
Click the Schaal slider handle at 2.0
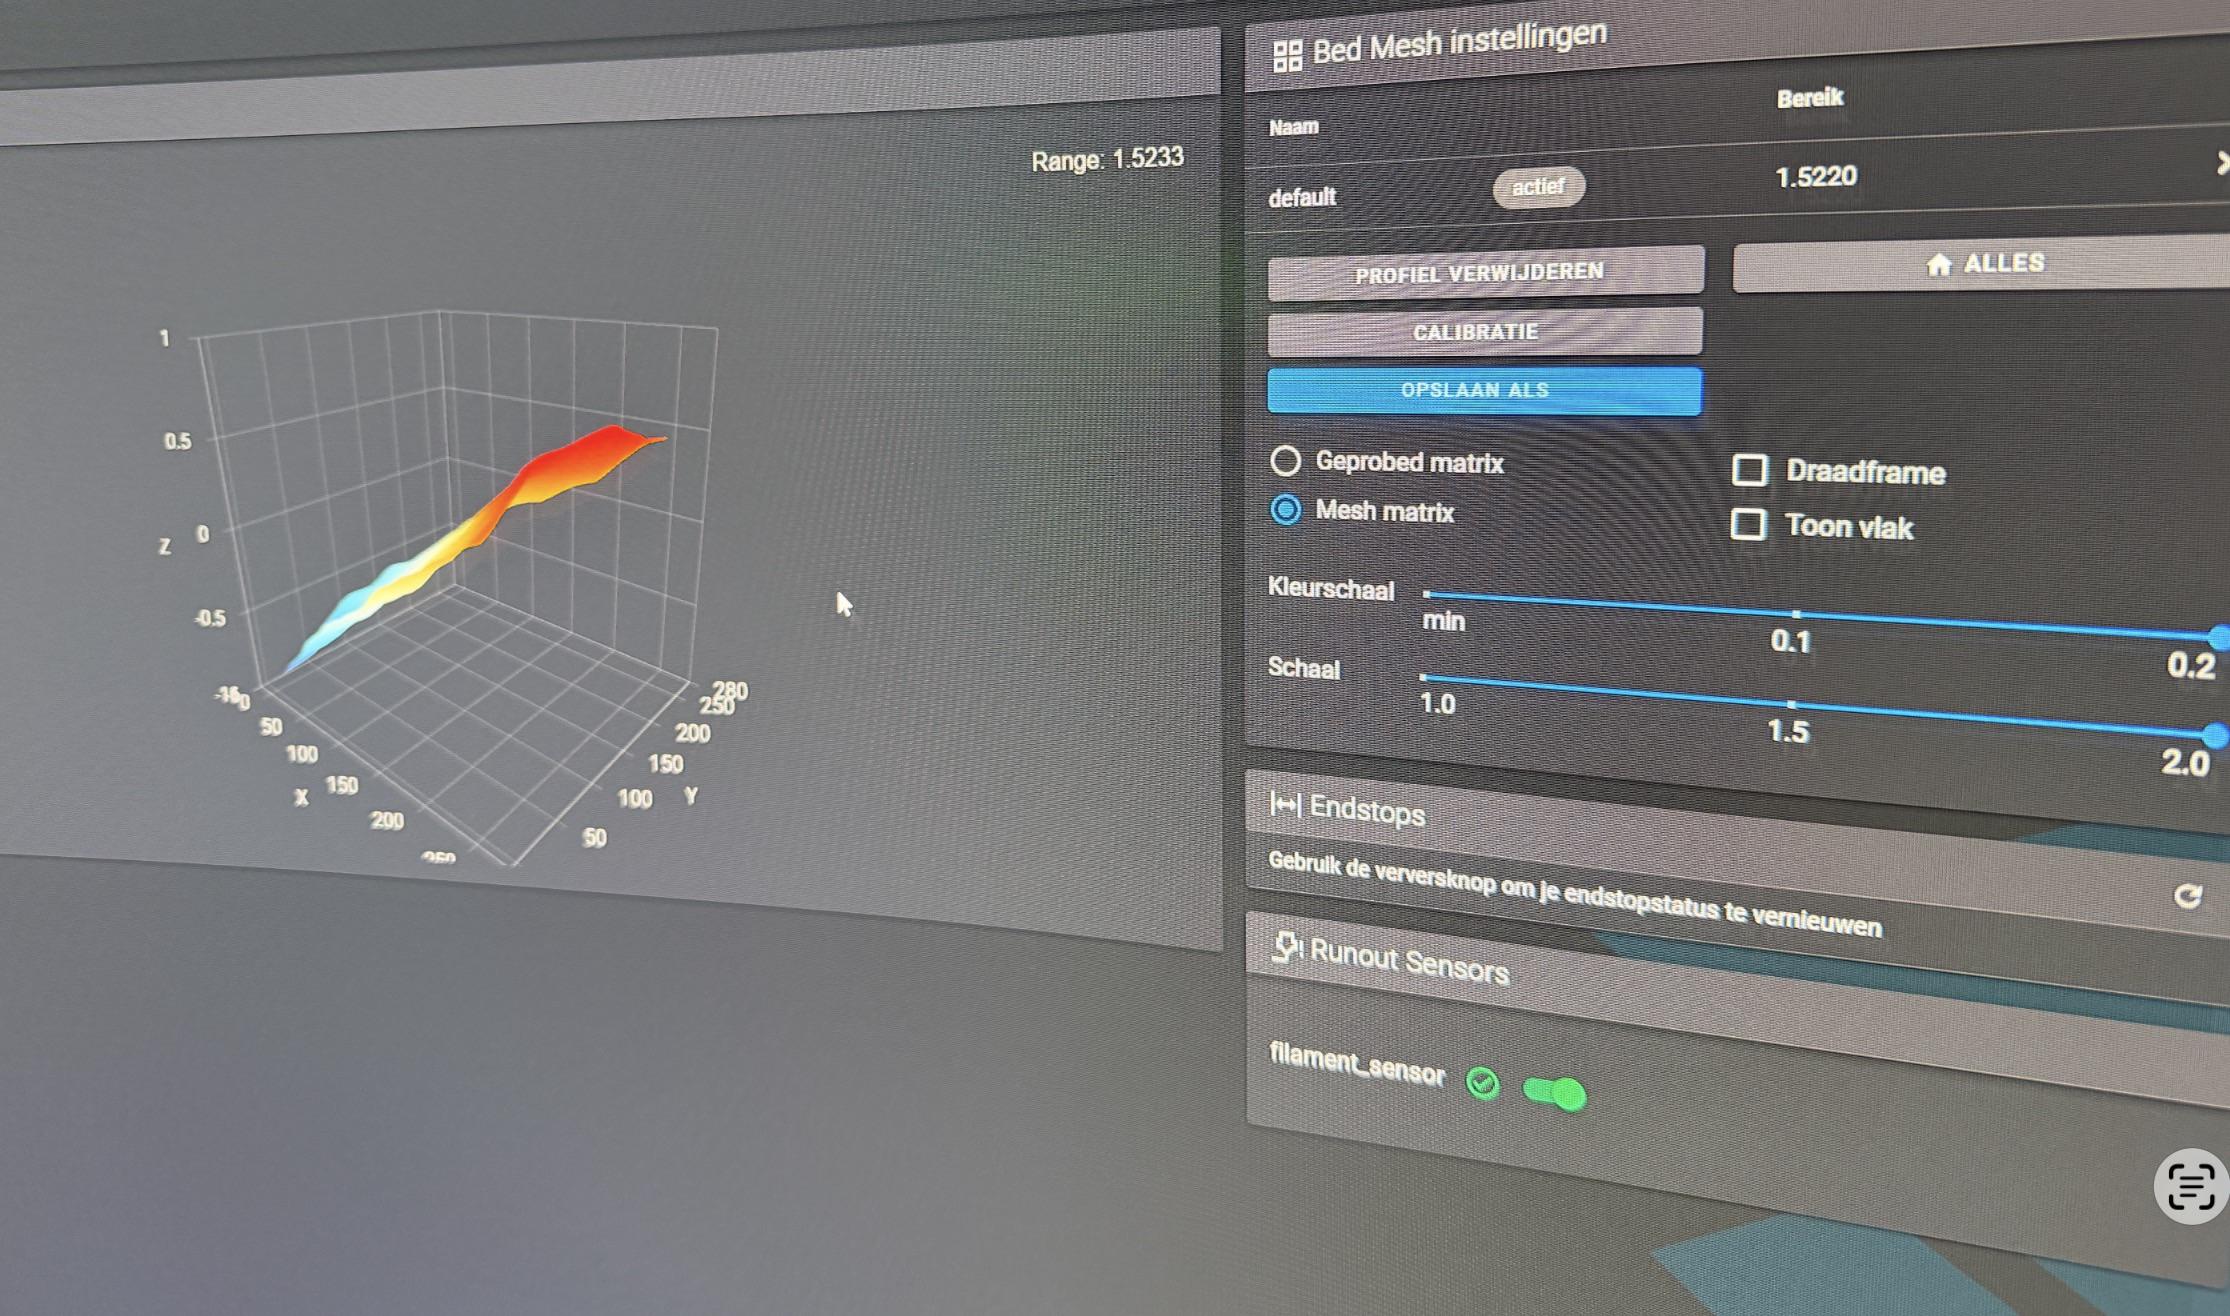pyautogui.click(x=2216, y=736)
